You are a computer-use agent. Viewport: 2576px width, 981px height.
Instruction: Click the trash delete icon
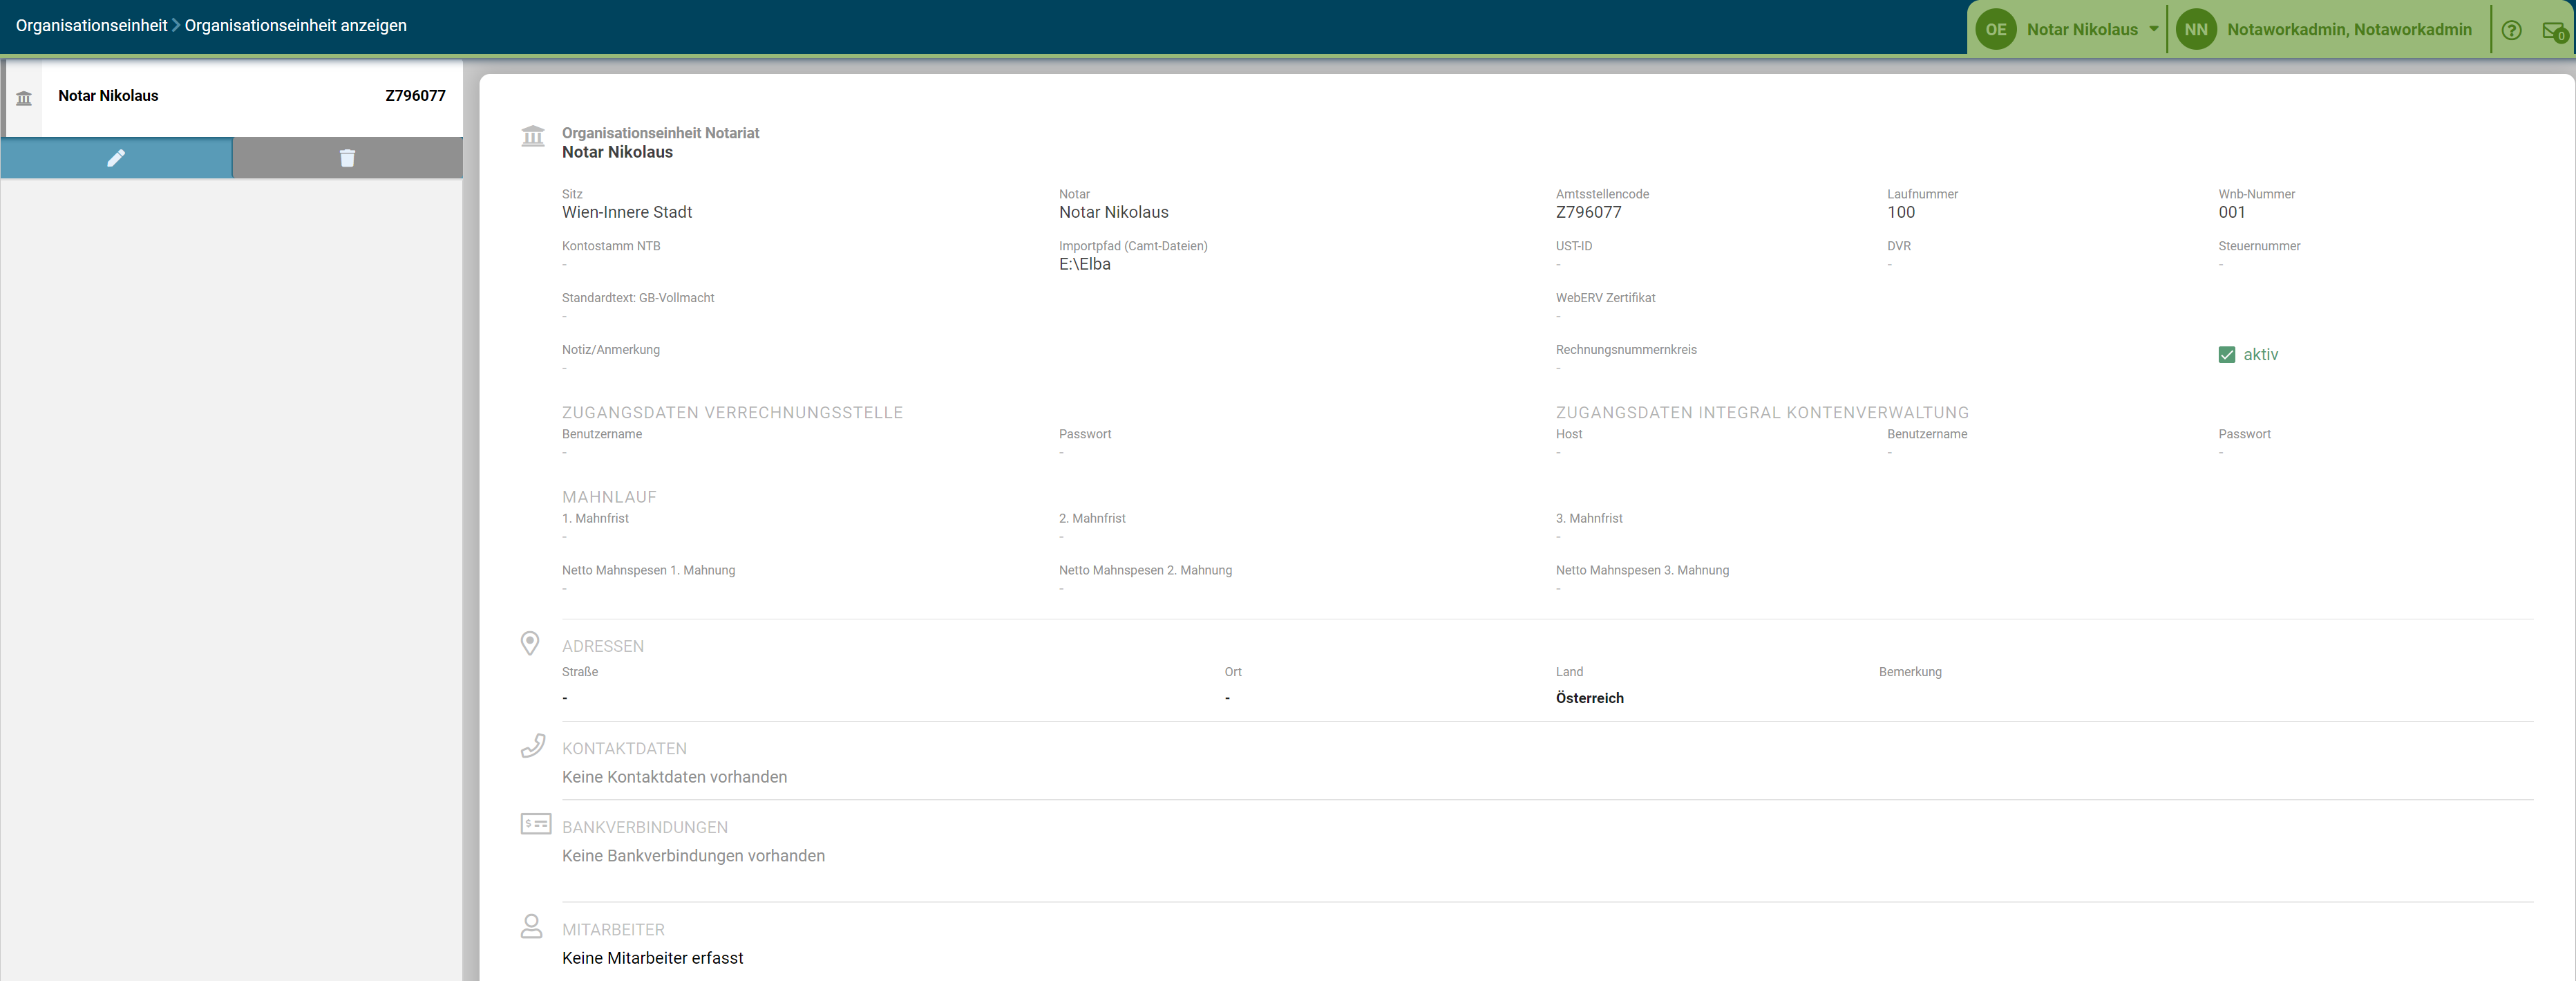tap(347, 158)
